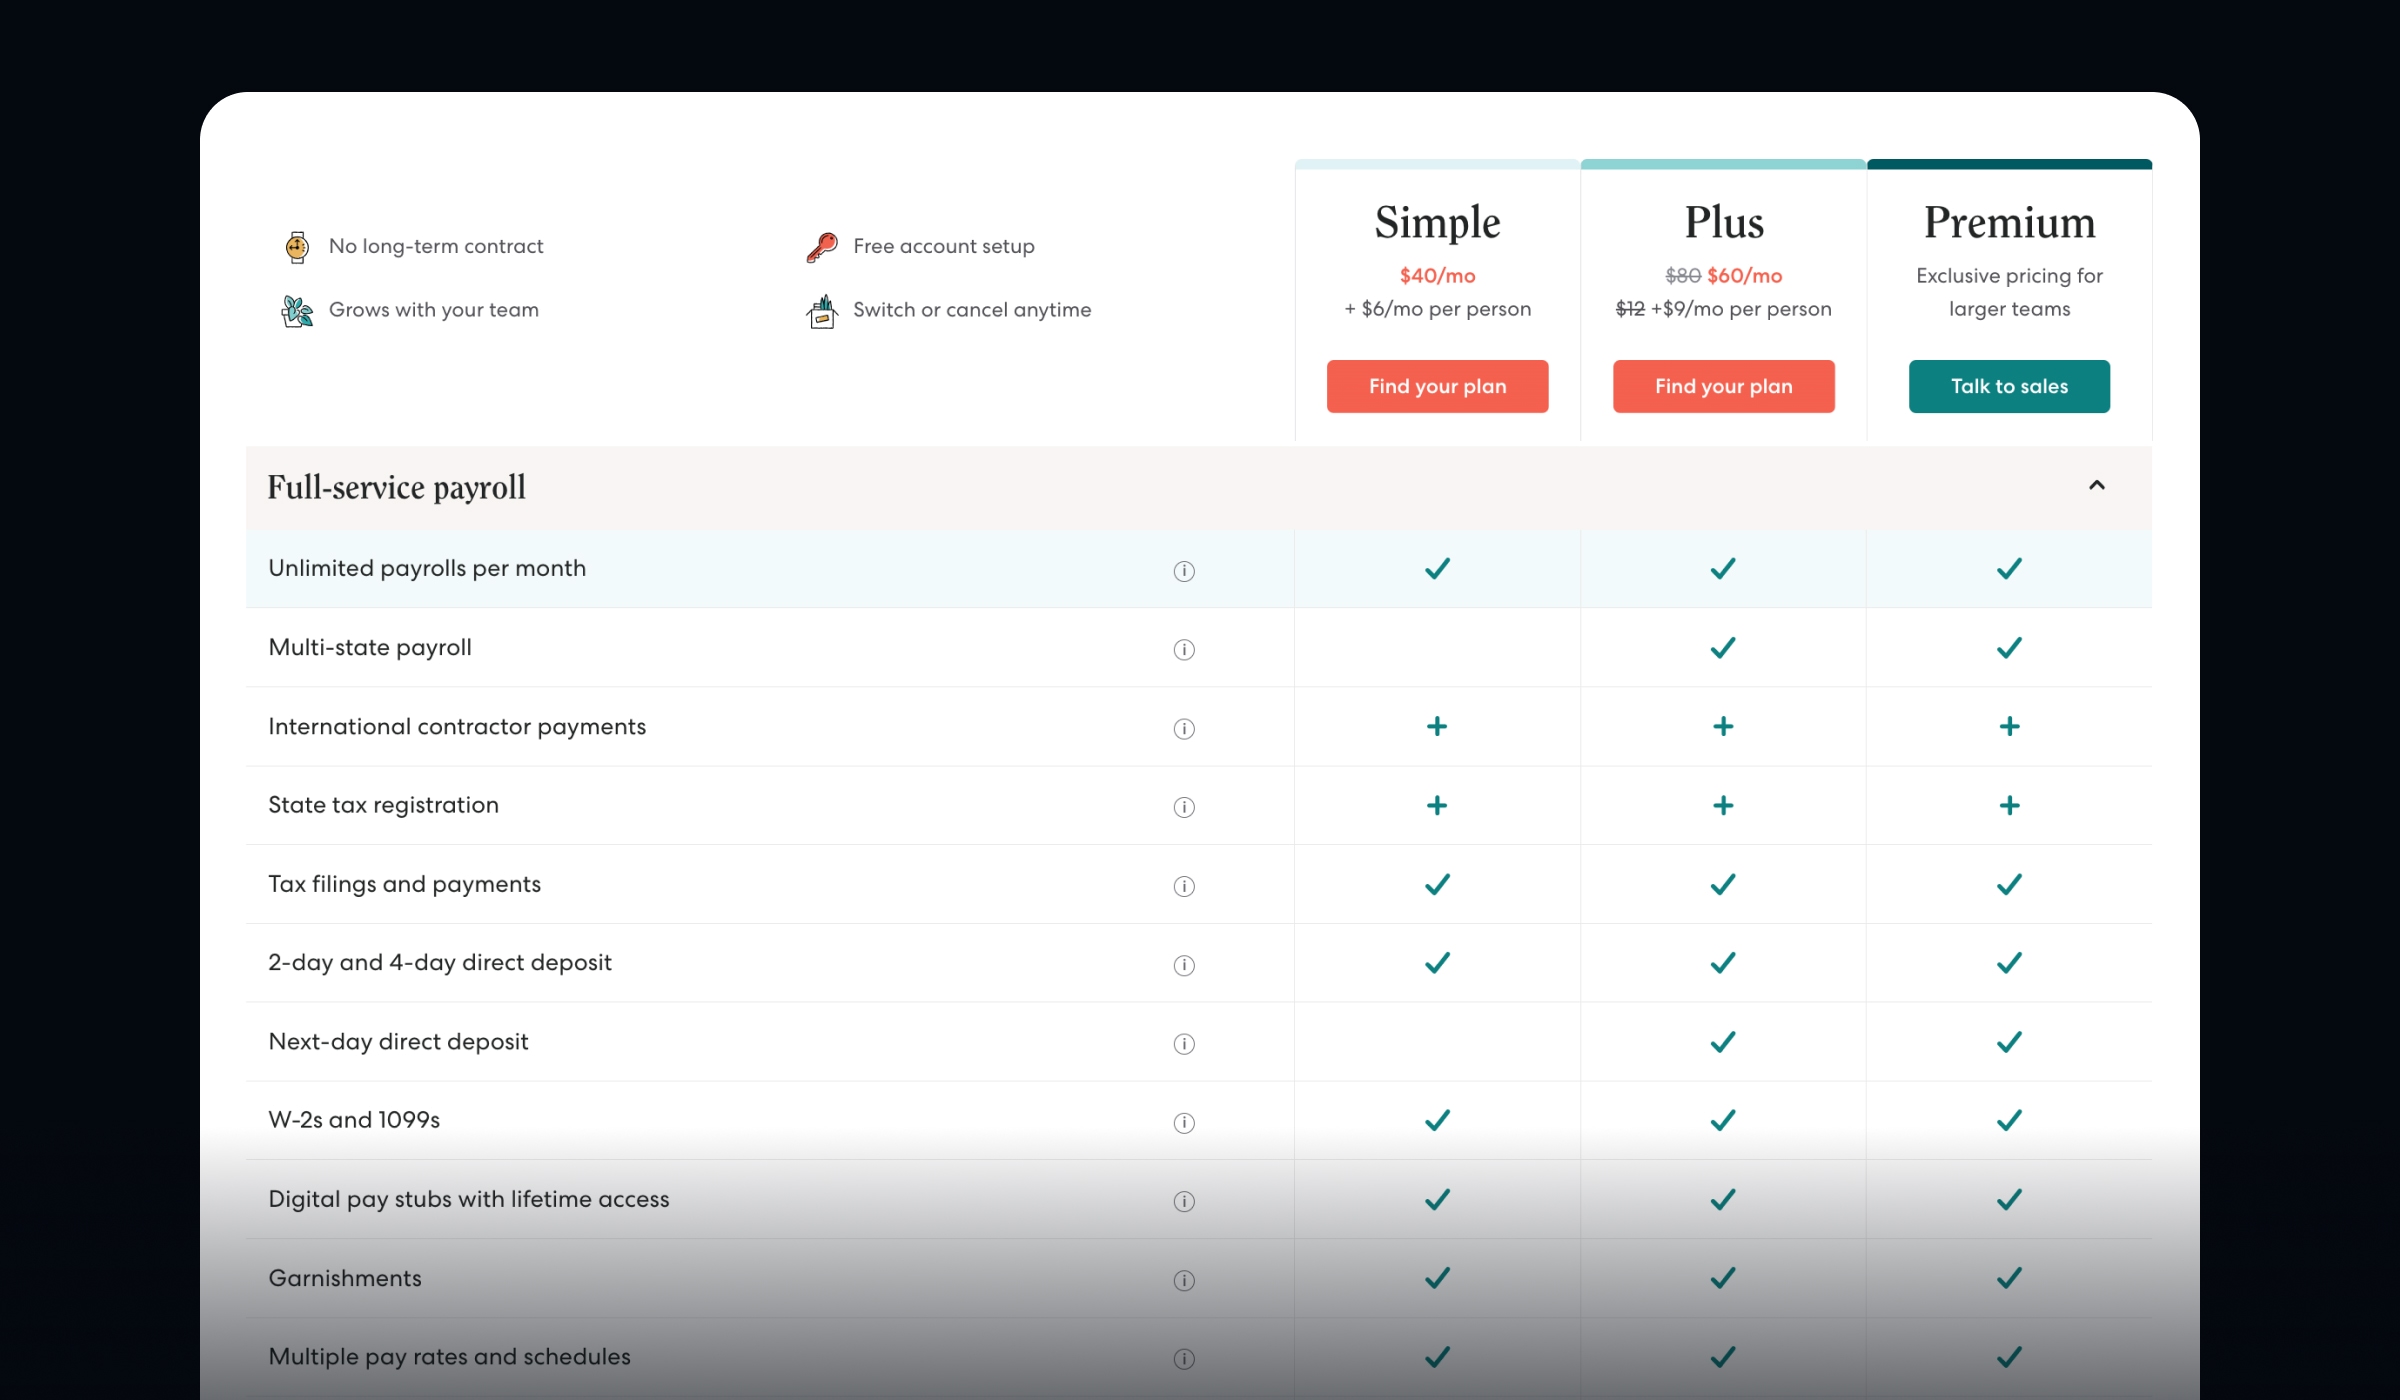Click Find your plan under Simple
Image resolution: width=2400 pixels, height=1400 pixels.
point(1437,386)
